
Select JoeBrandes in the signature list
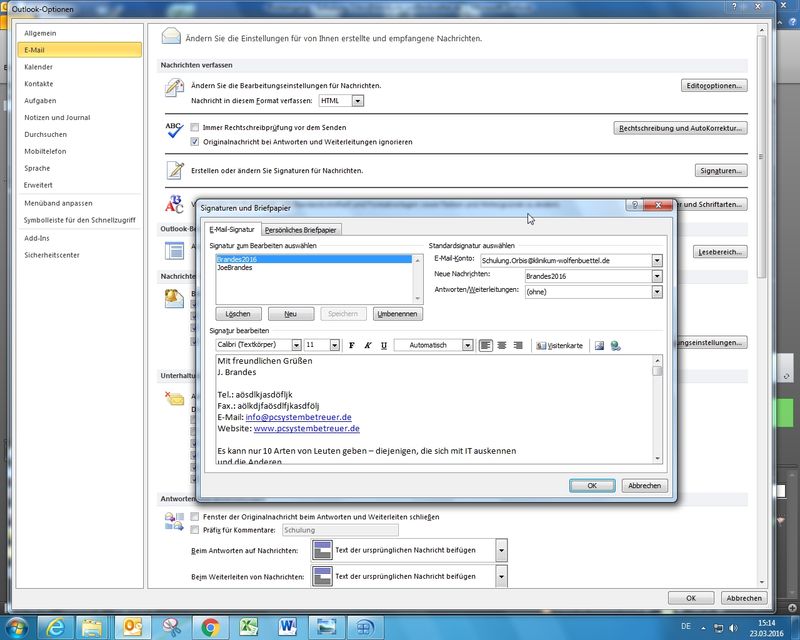click(235, 268)
